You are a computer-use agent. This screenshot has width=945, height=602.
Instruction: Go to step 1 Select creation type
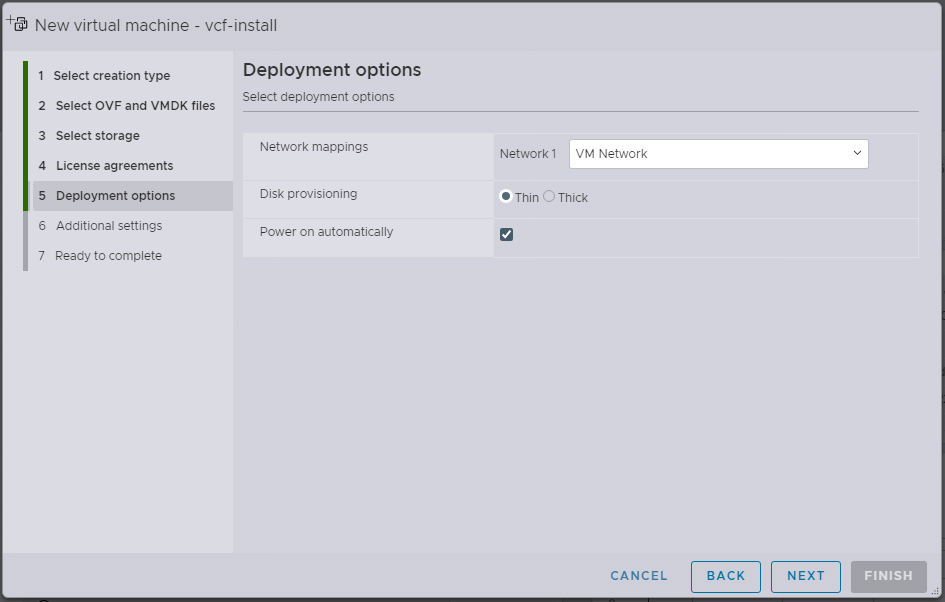click(x=111, y=76)
